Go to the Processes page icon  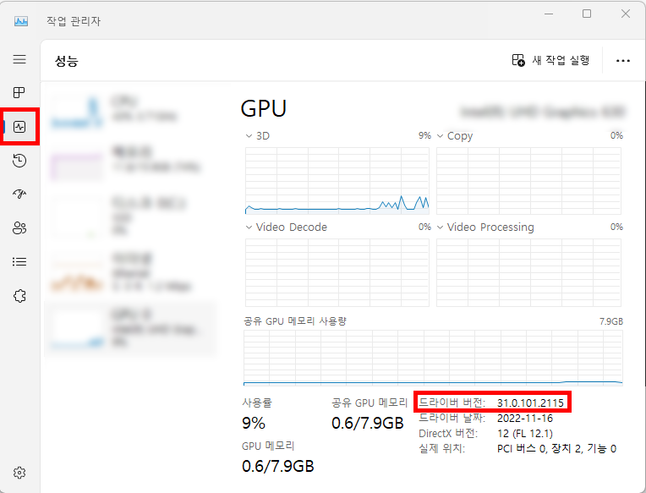[x=19, y=92]
